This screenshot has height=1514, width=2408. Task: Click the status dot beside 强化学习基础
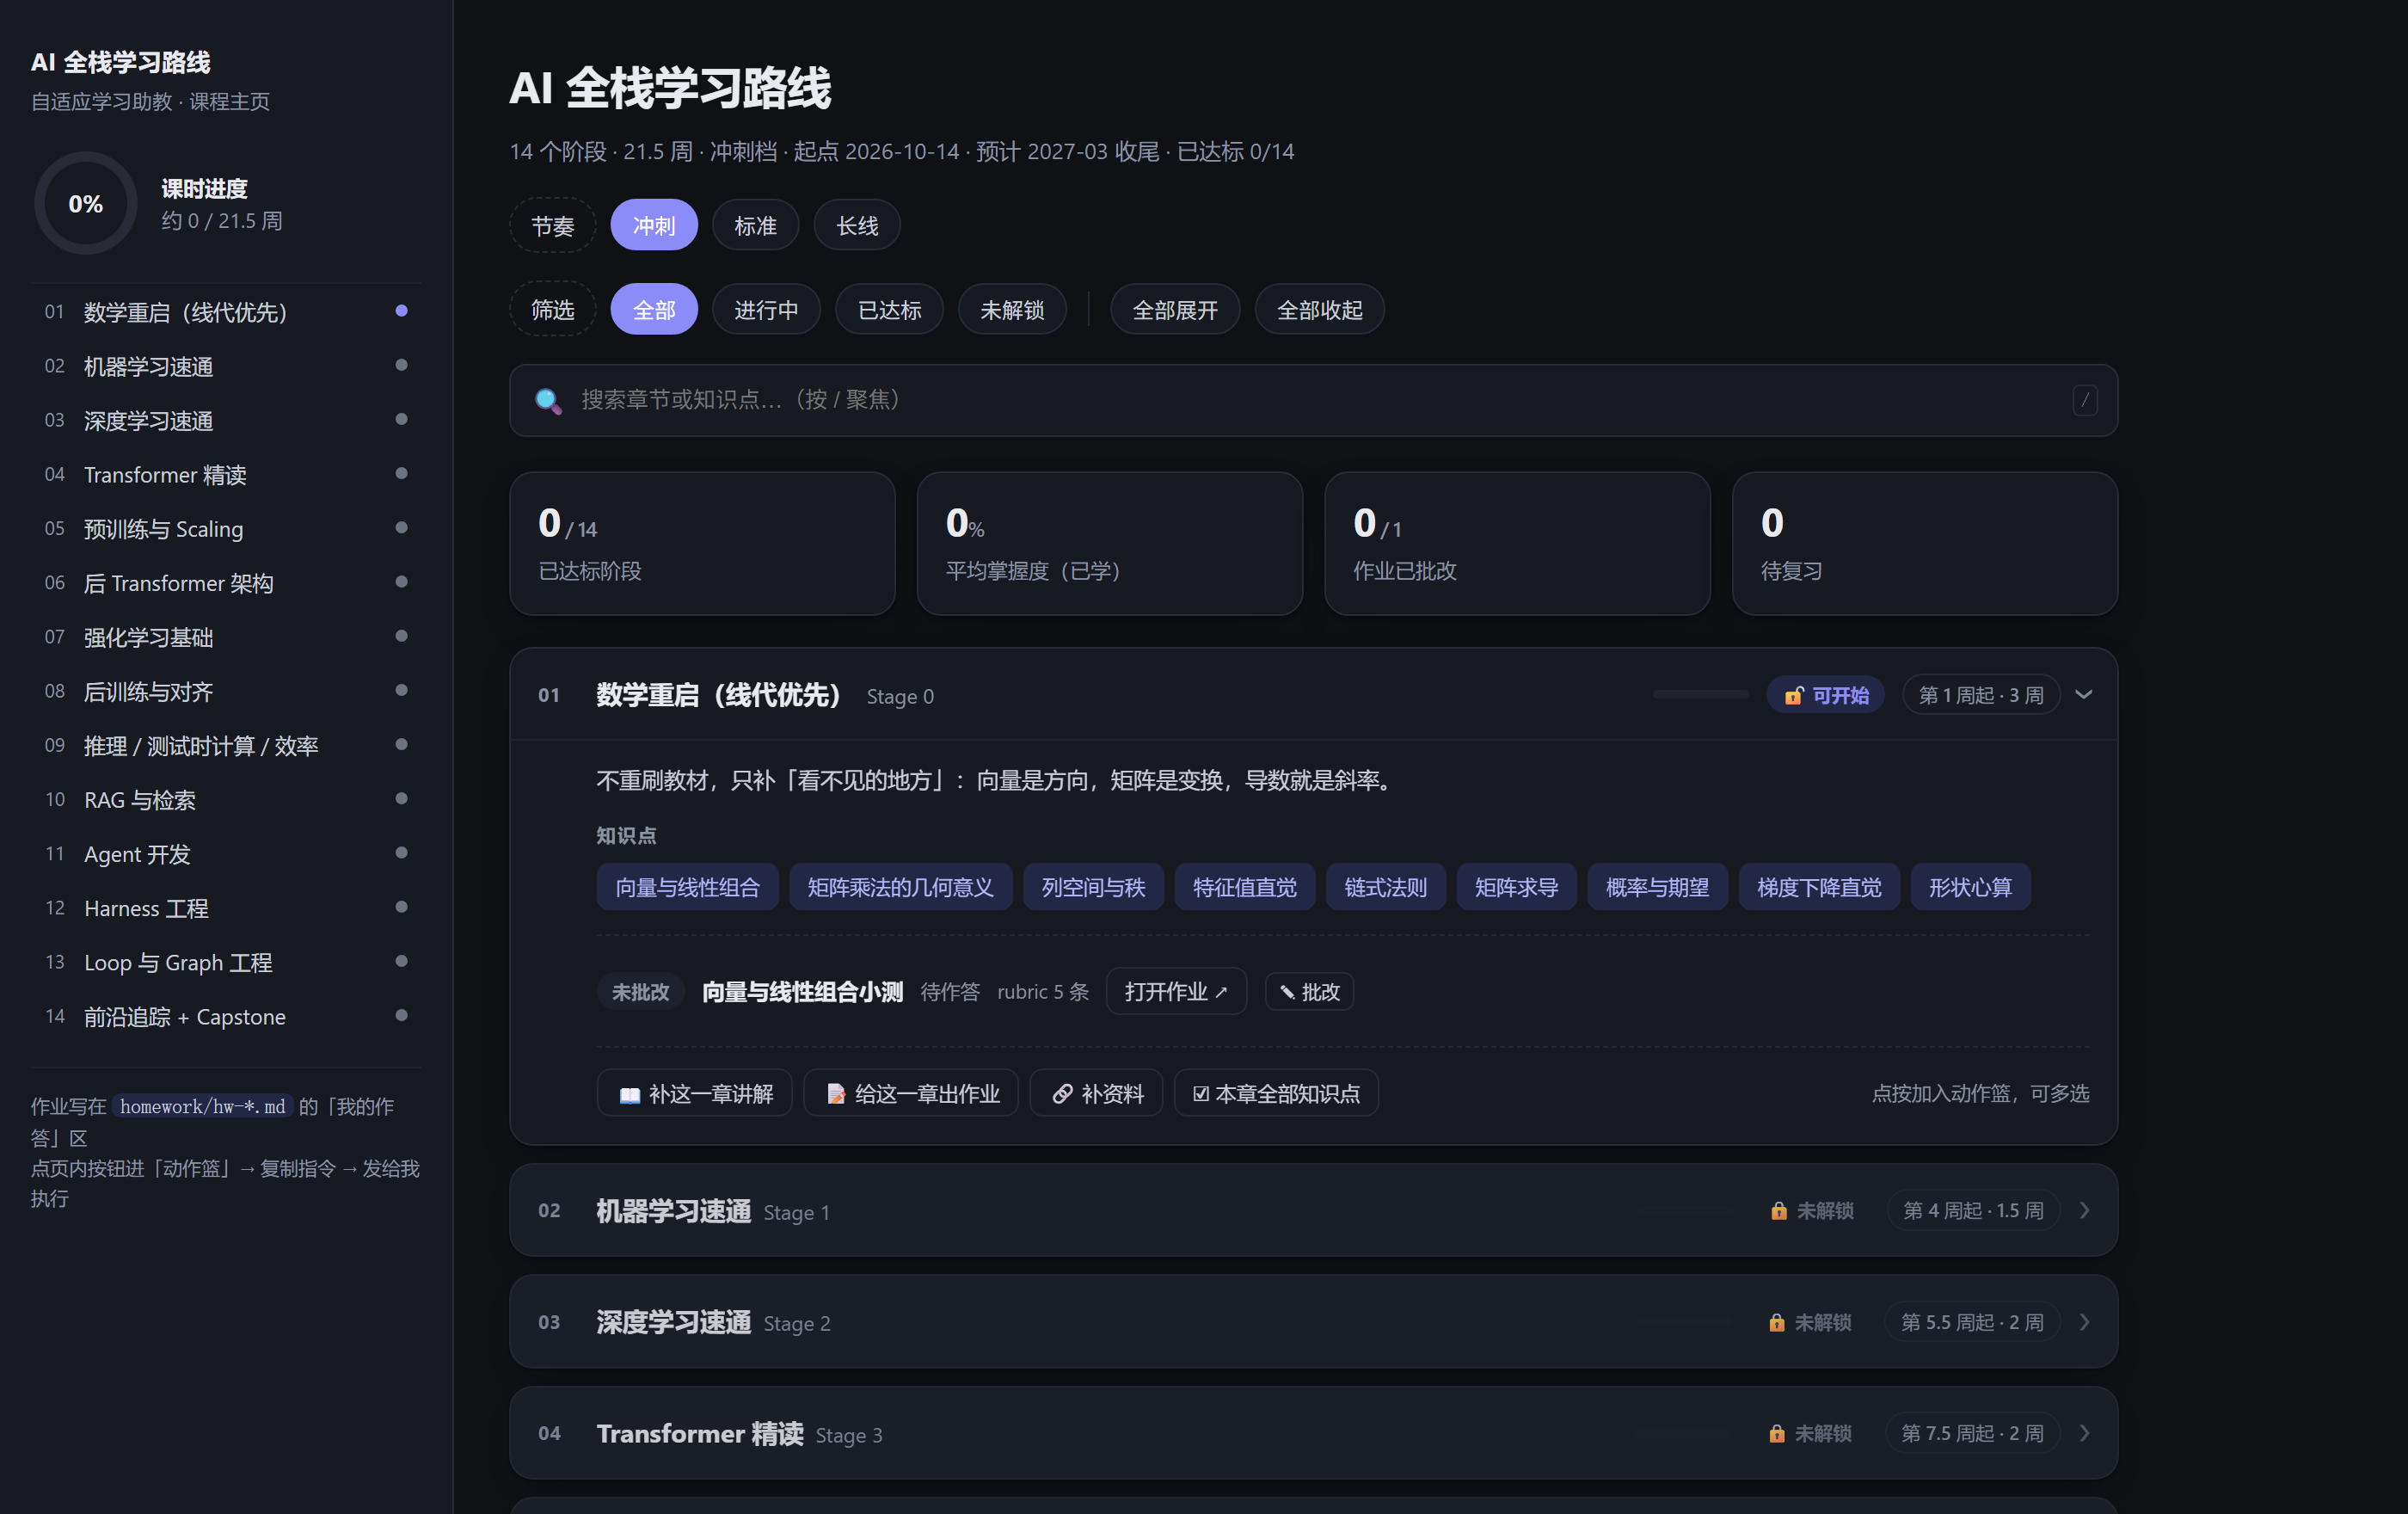click(x=401, y=636)
